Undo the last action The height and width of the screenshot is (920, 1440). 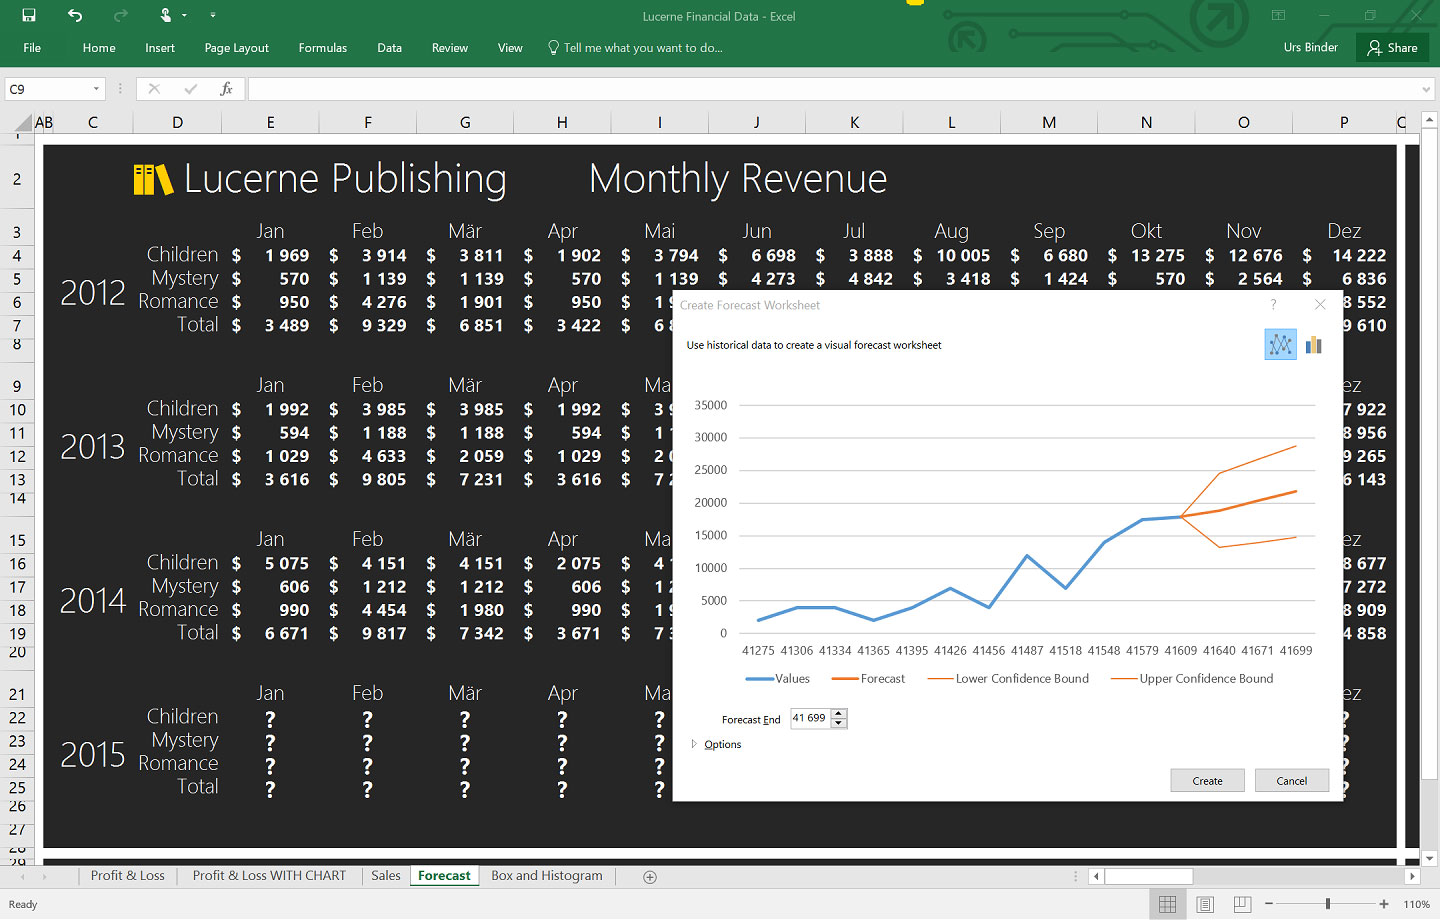tap(75, 15)
